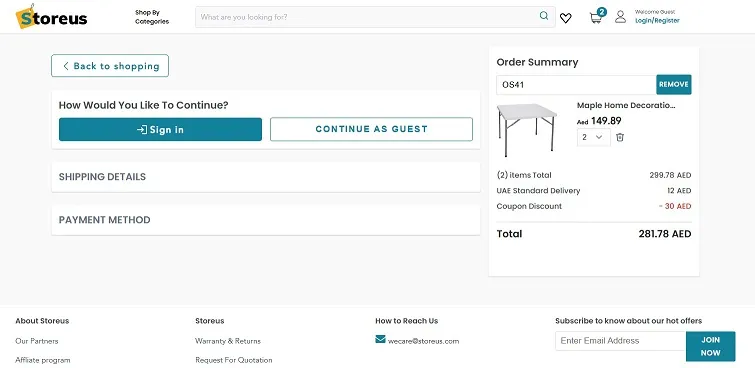This screenshot has width=755, height=368.
Task: Open the Login/Register link
Action: pyautogui.click(x=657, y=21)
